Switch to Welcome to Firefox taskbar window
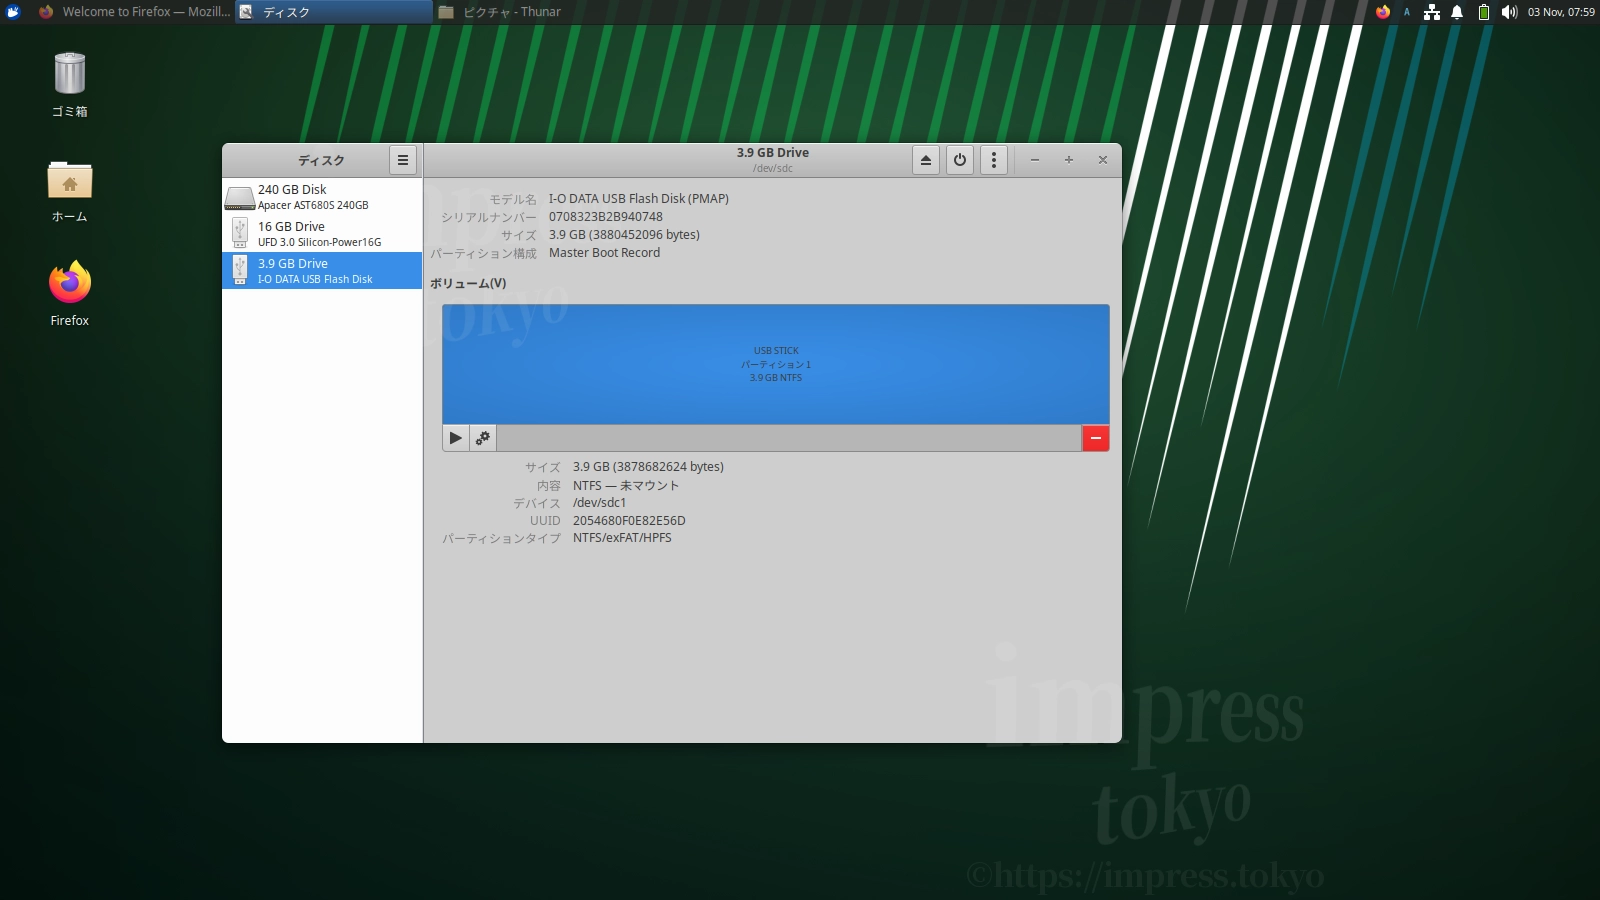 point(134,12)
